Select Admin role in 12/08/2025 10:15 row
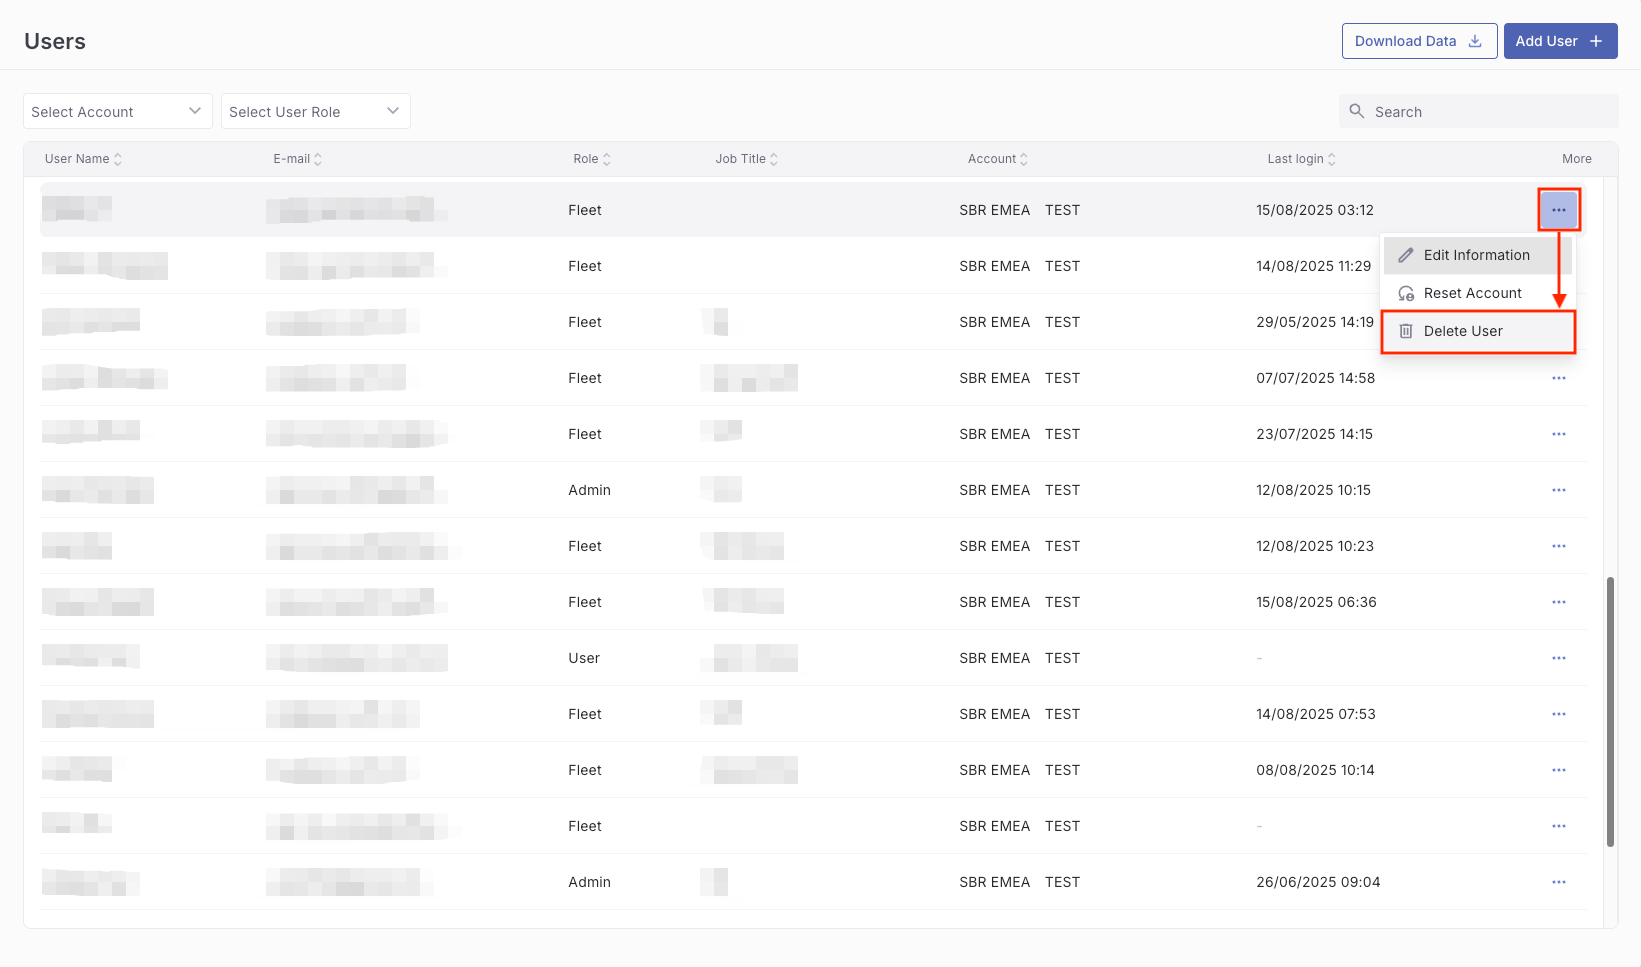 (589, 490)
